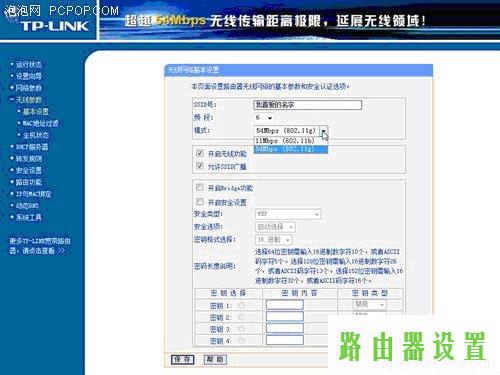Click the 密钥 3 content field
This screenshot has width=500, height=375.
click(285, 329)
